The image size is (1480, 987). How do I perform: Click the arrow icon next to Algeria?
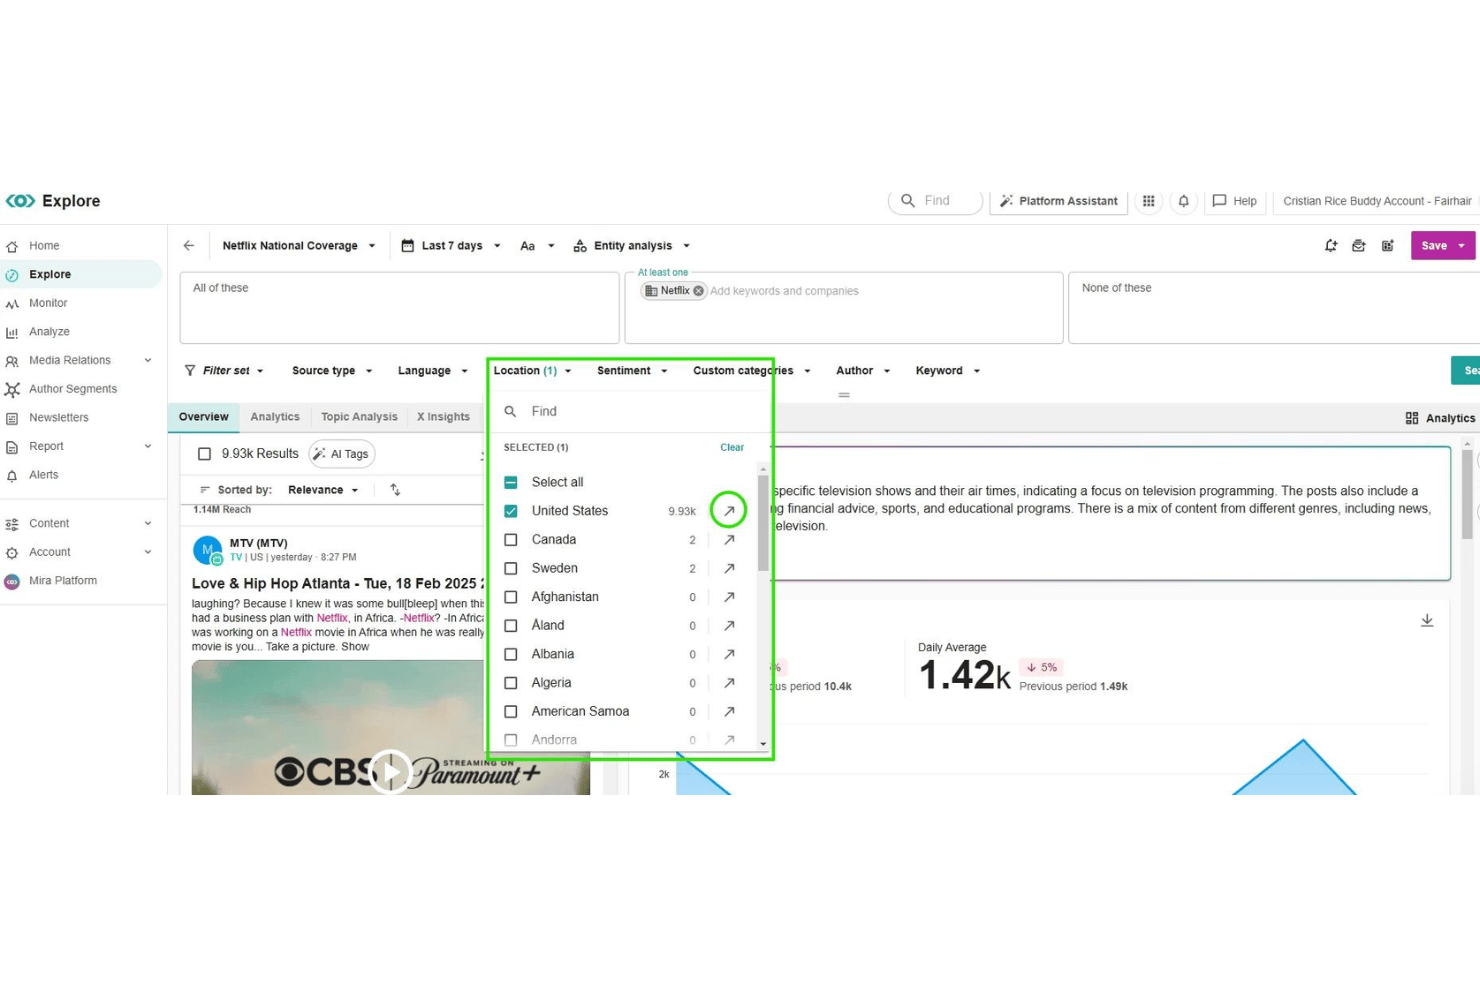729,683
